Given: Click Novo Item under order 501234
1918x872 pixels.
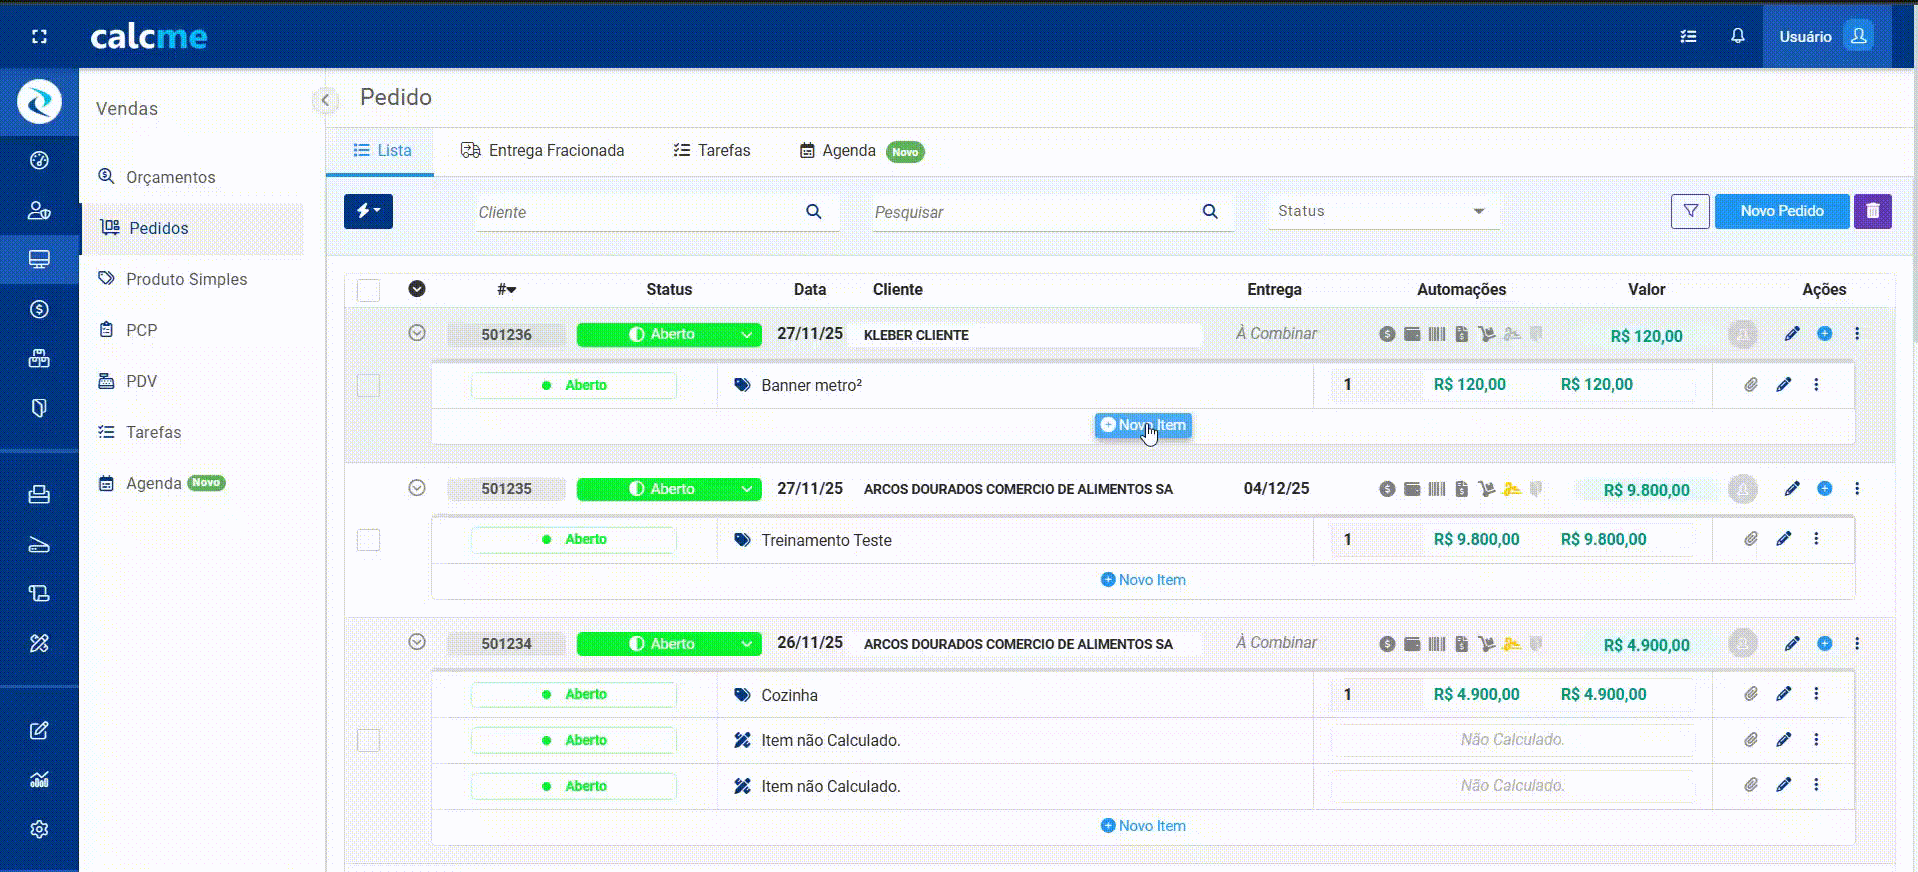Looking at the screenshot, I should point(1143,826).
